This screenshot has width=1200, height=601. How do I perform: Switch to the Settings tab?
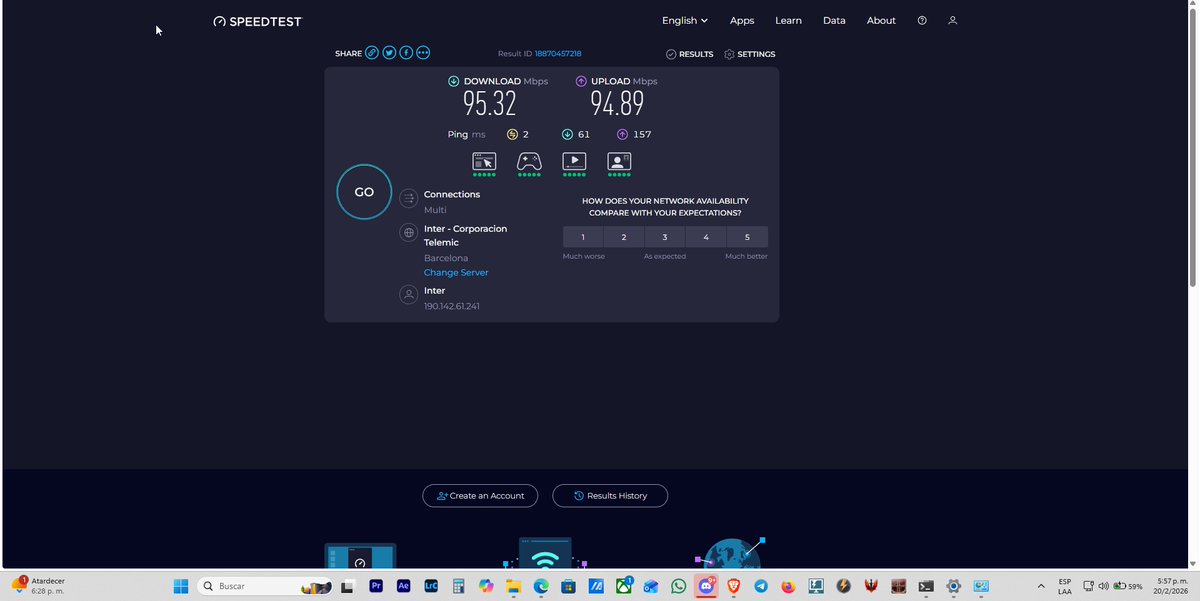(750, 54)
